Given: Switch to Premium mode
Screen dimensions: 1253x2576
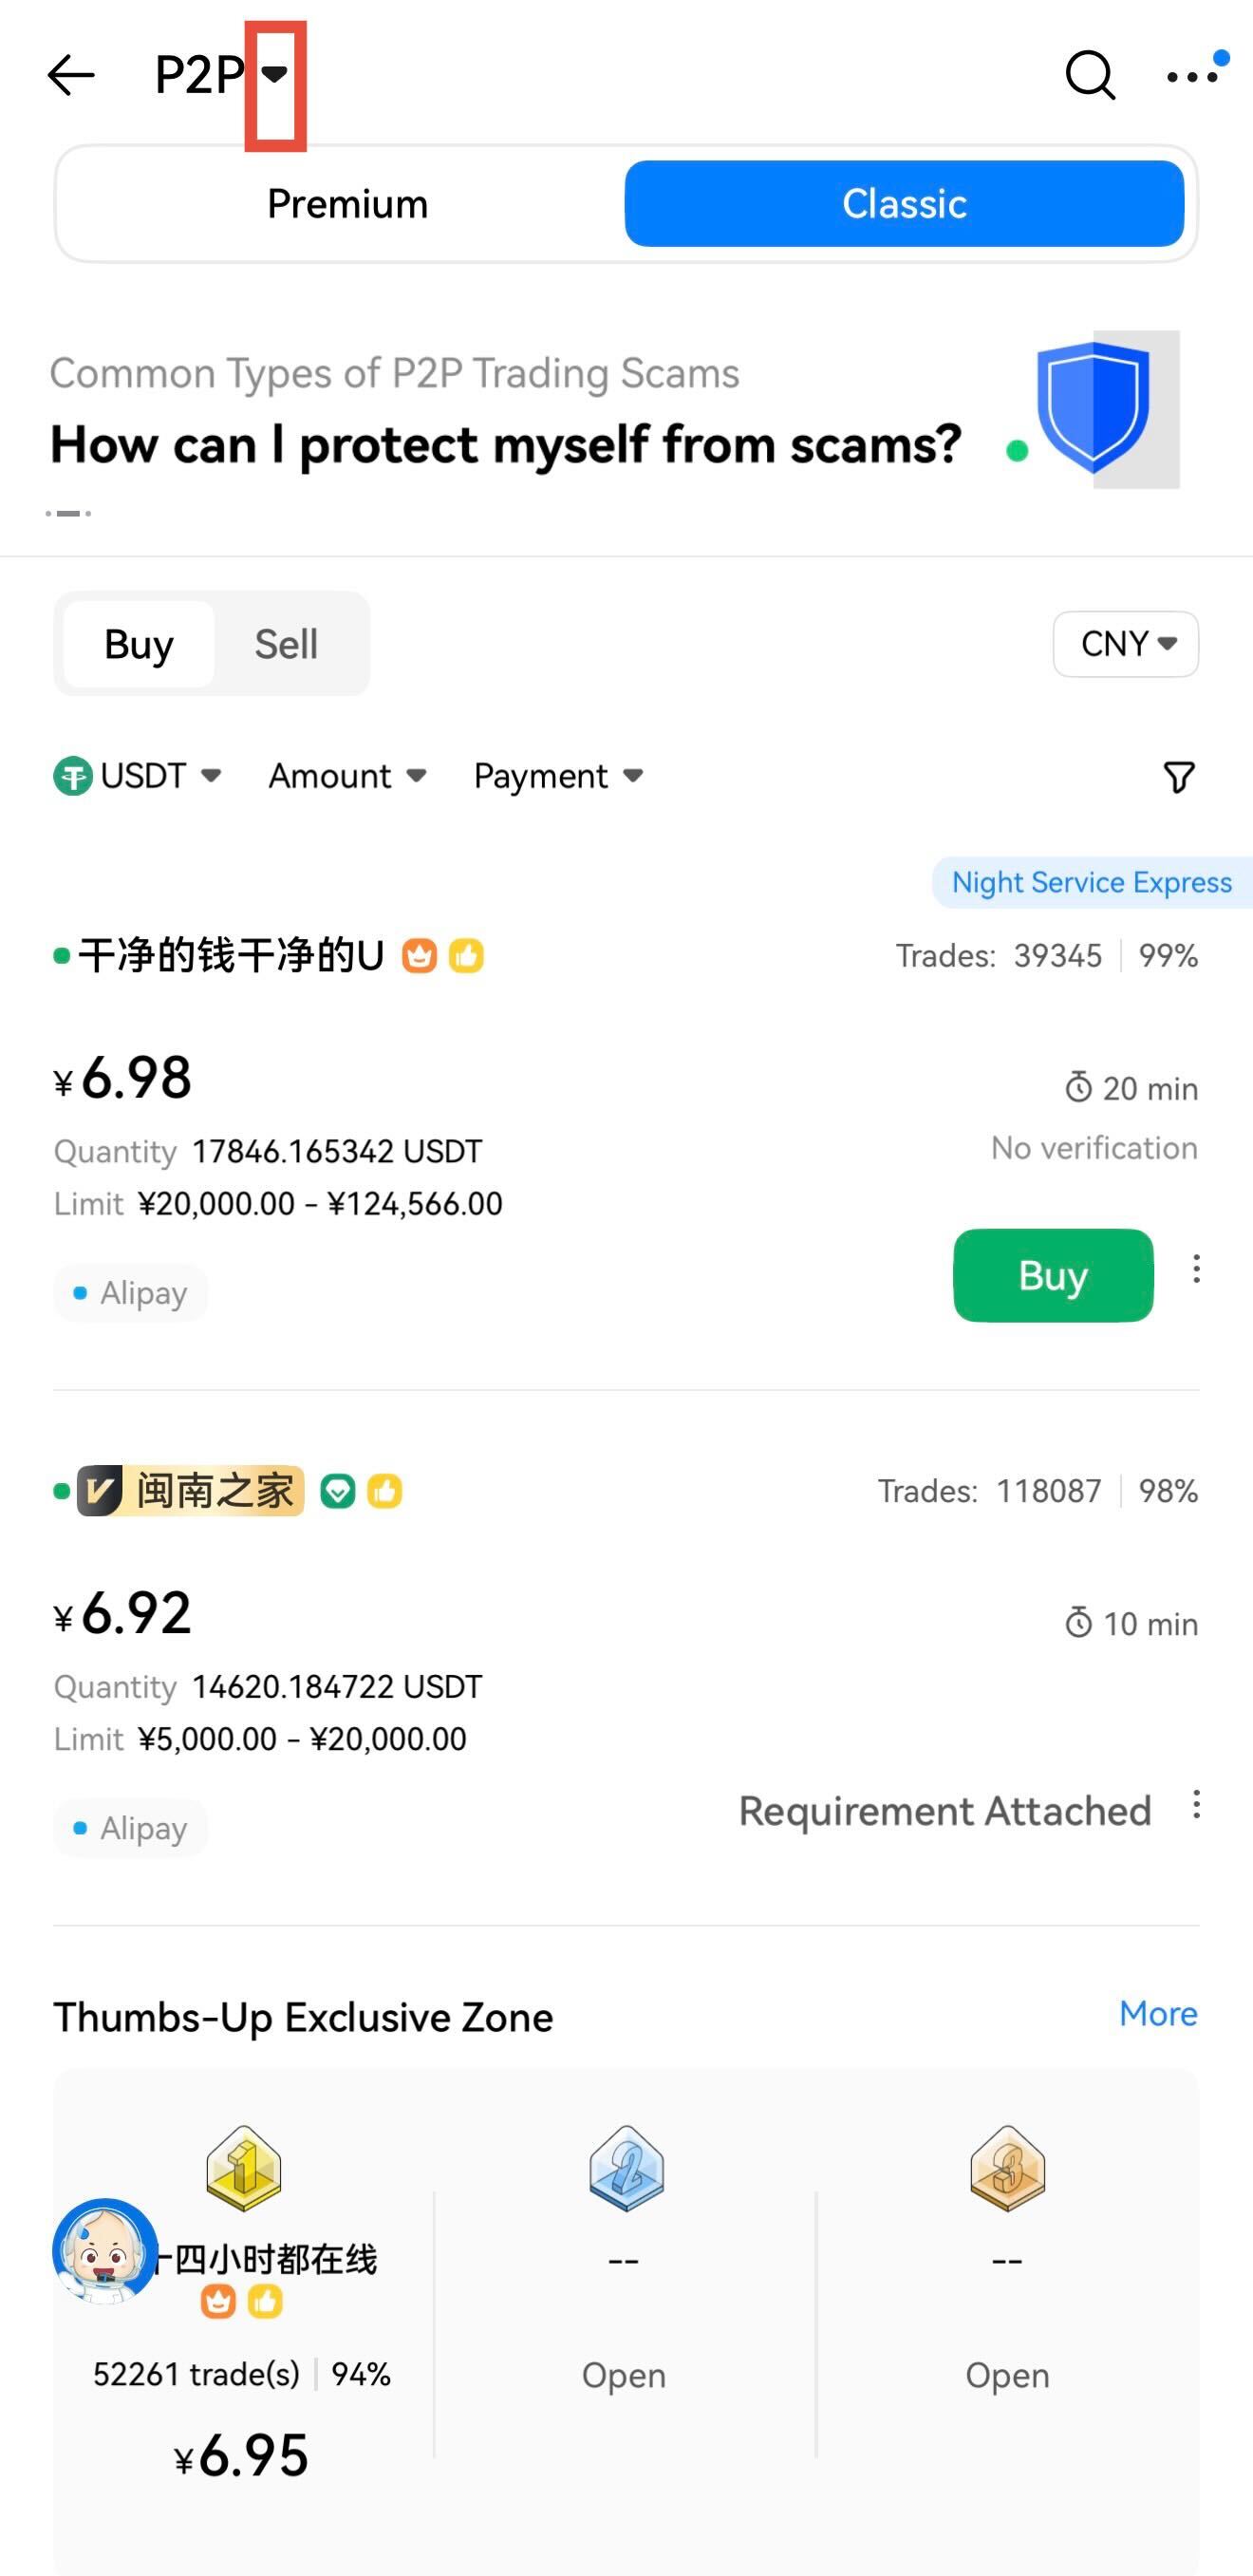Looking at the screenshot, I should 347,204.
